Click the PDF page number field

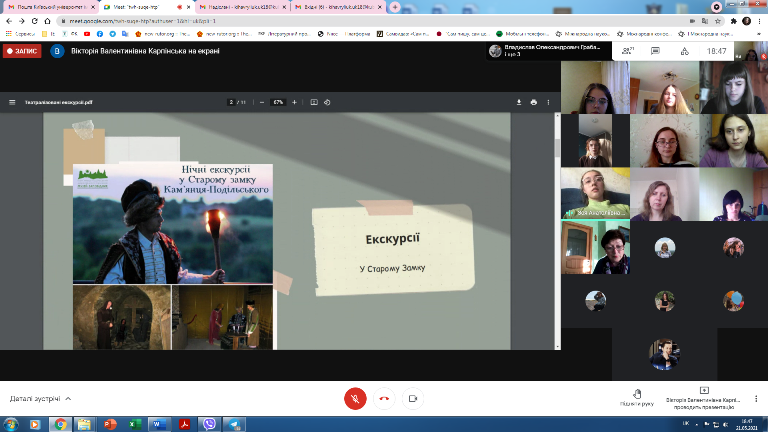tap(231, 102)
